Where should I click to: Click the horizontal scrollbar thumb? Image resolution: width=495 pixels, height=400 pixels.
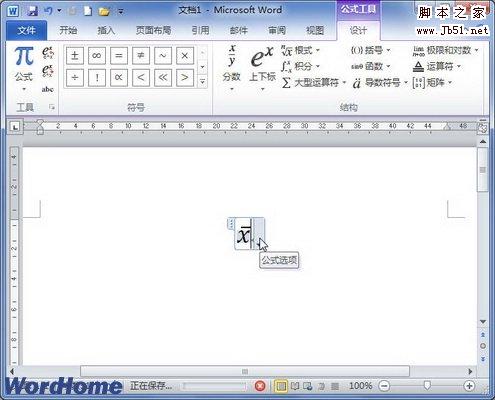(245, 371)
